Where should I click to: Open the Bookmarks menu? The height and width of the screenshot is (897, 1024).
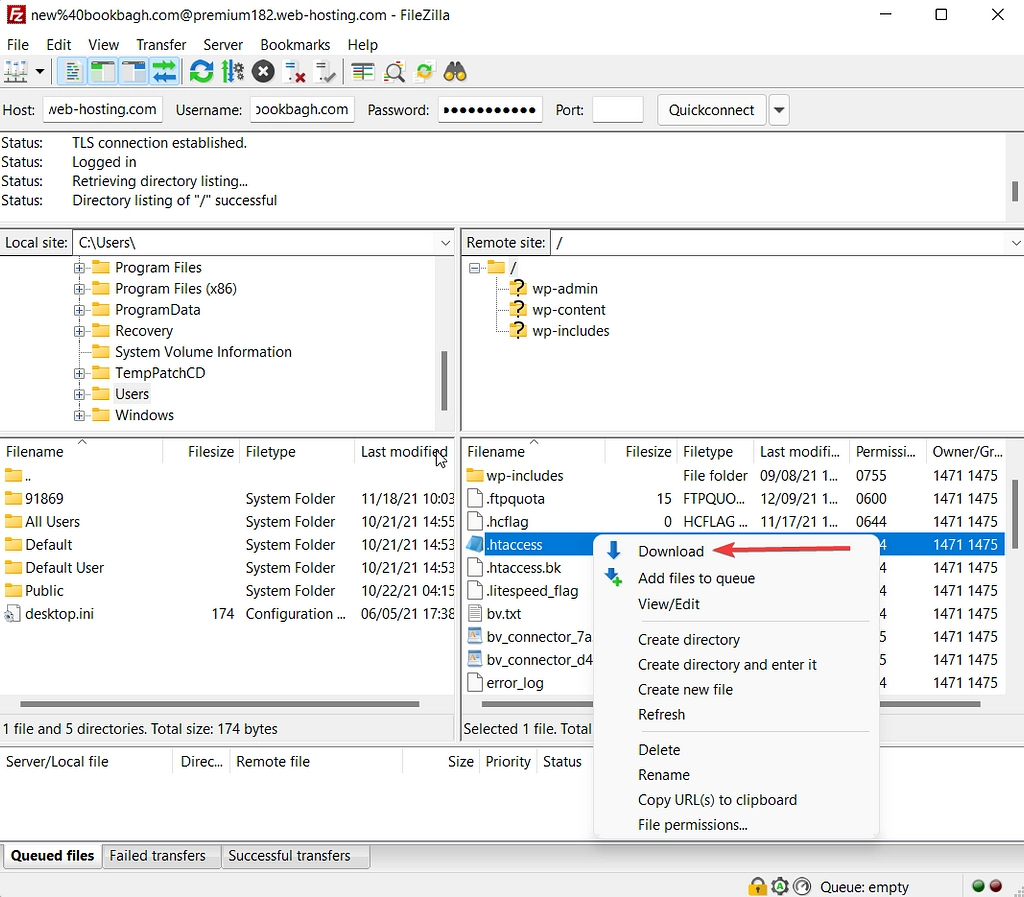(295, 45)
